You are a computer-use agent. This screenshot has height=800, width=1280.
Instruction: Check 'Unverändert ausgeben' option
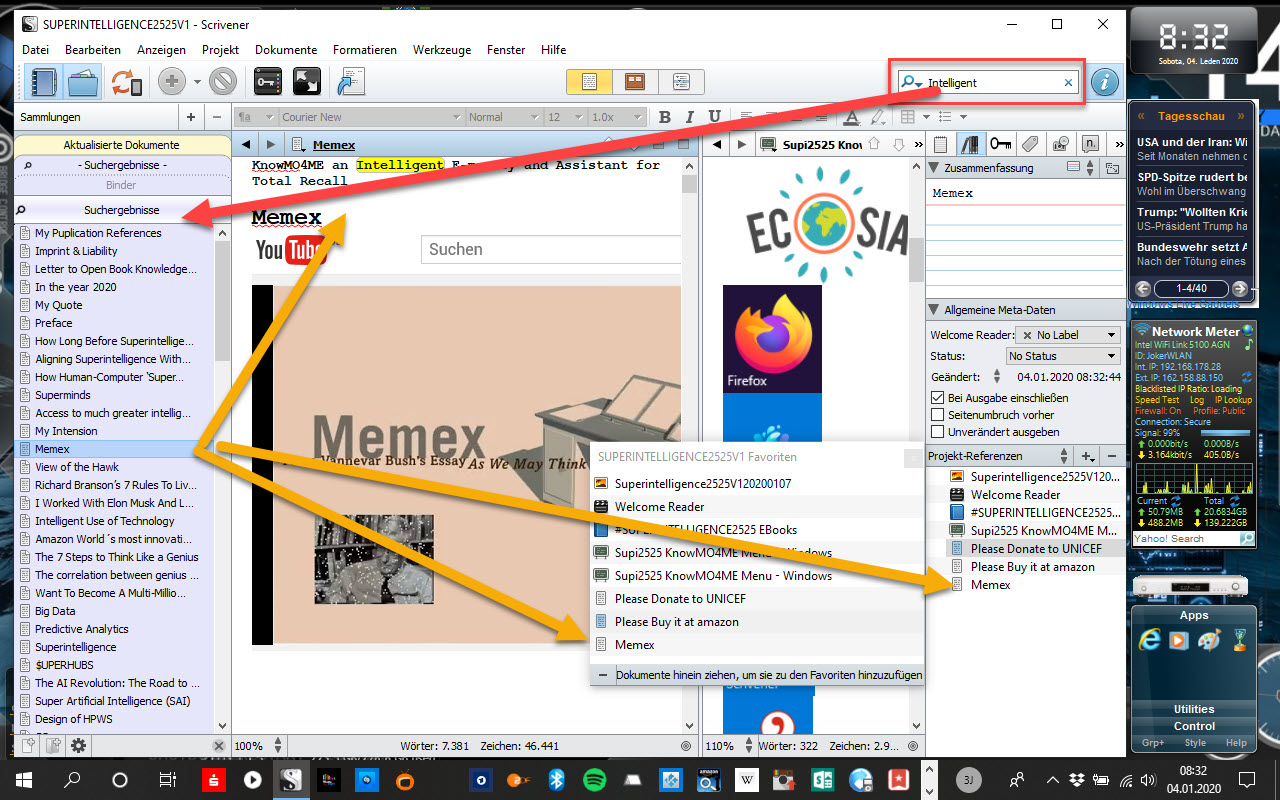938,432
